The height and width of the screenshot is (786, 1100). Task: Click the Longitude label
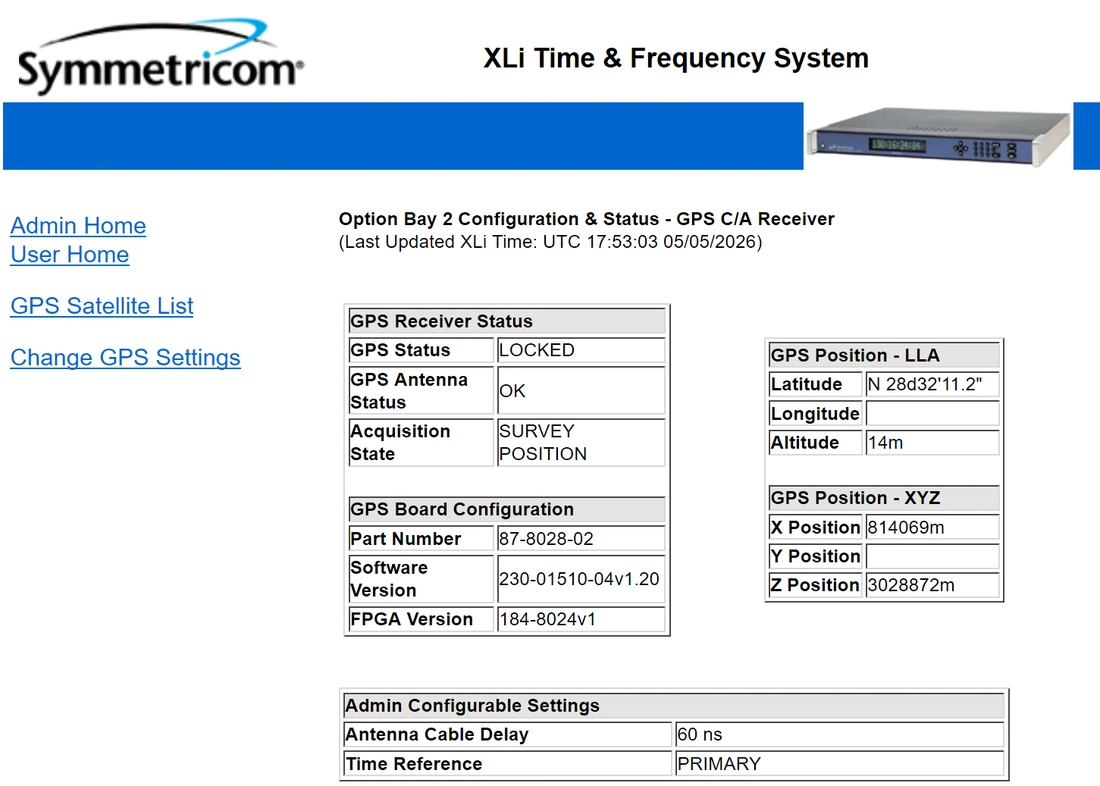click(814, 413)
